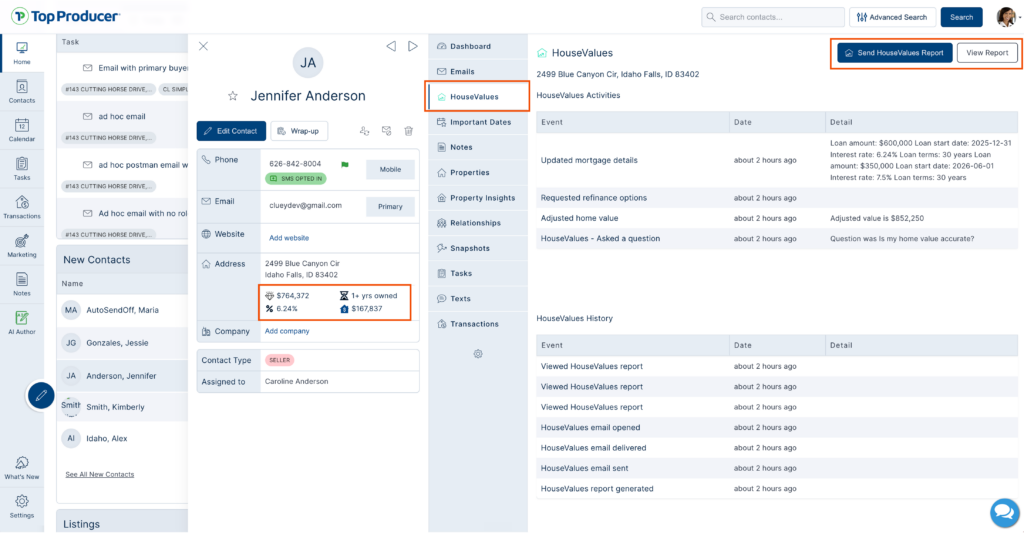Select Important Dates in contact menu
Image resolution: width=1024 pixels, height=533 pixels.
[x=478, y=122]
